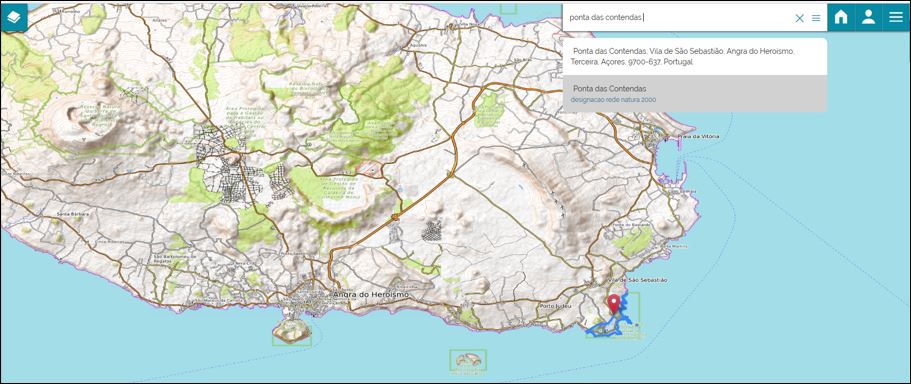Screen dimensions: 911x384
Task: Click Vila de São Sebastião map label
Action: [x=637, y=280]
